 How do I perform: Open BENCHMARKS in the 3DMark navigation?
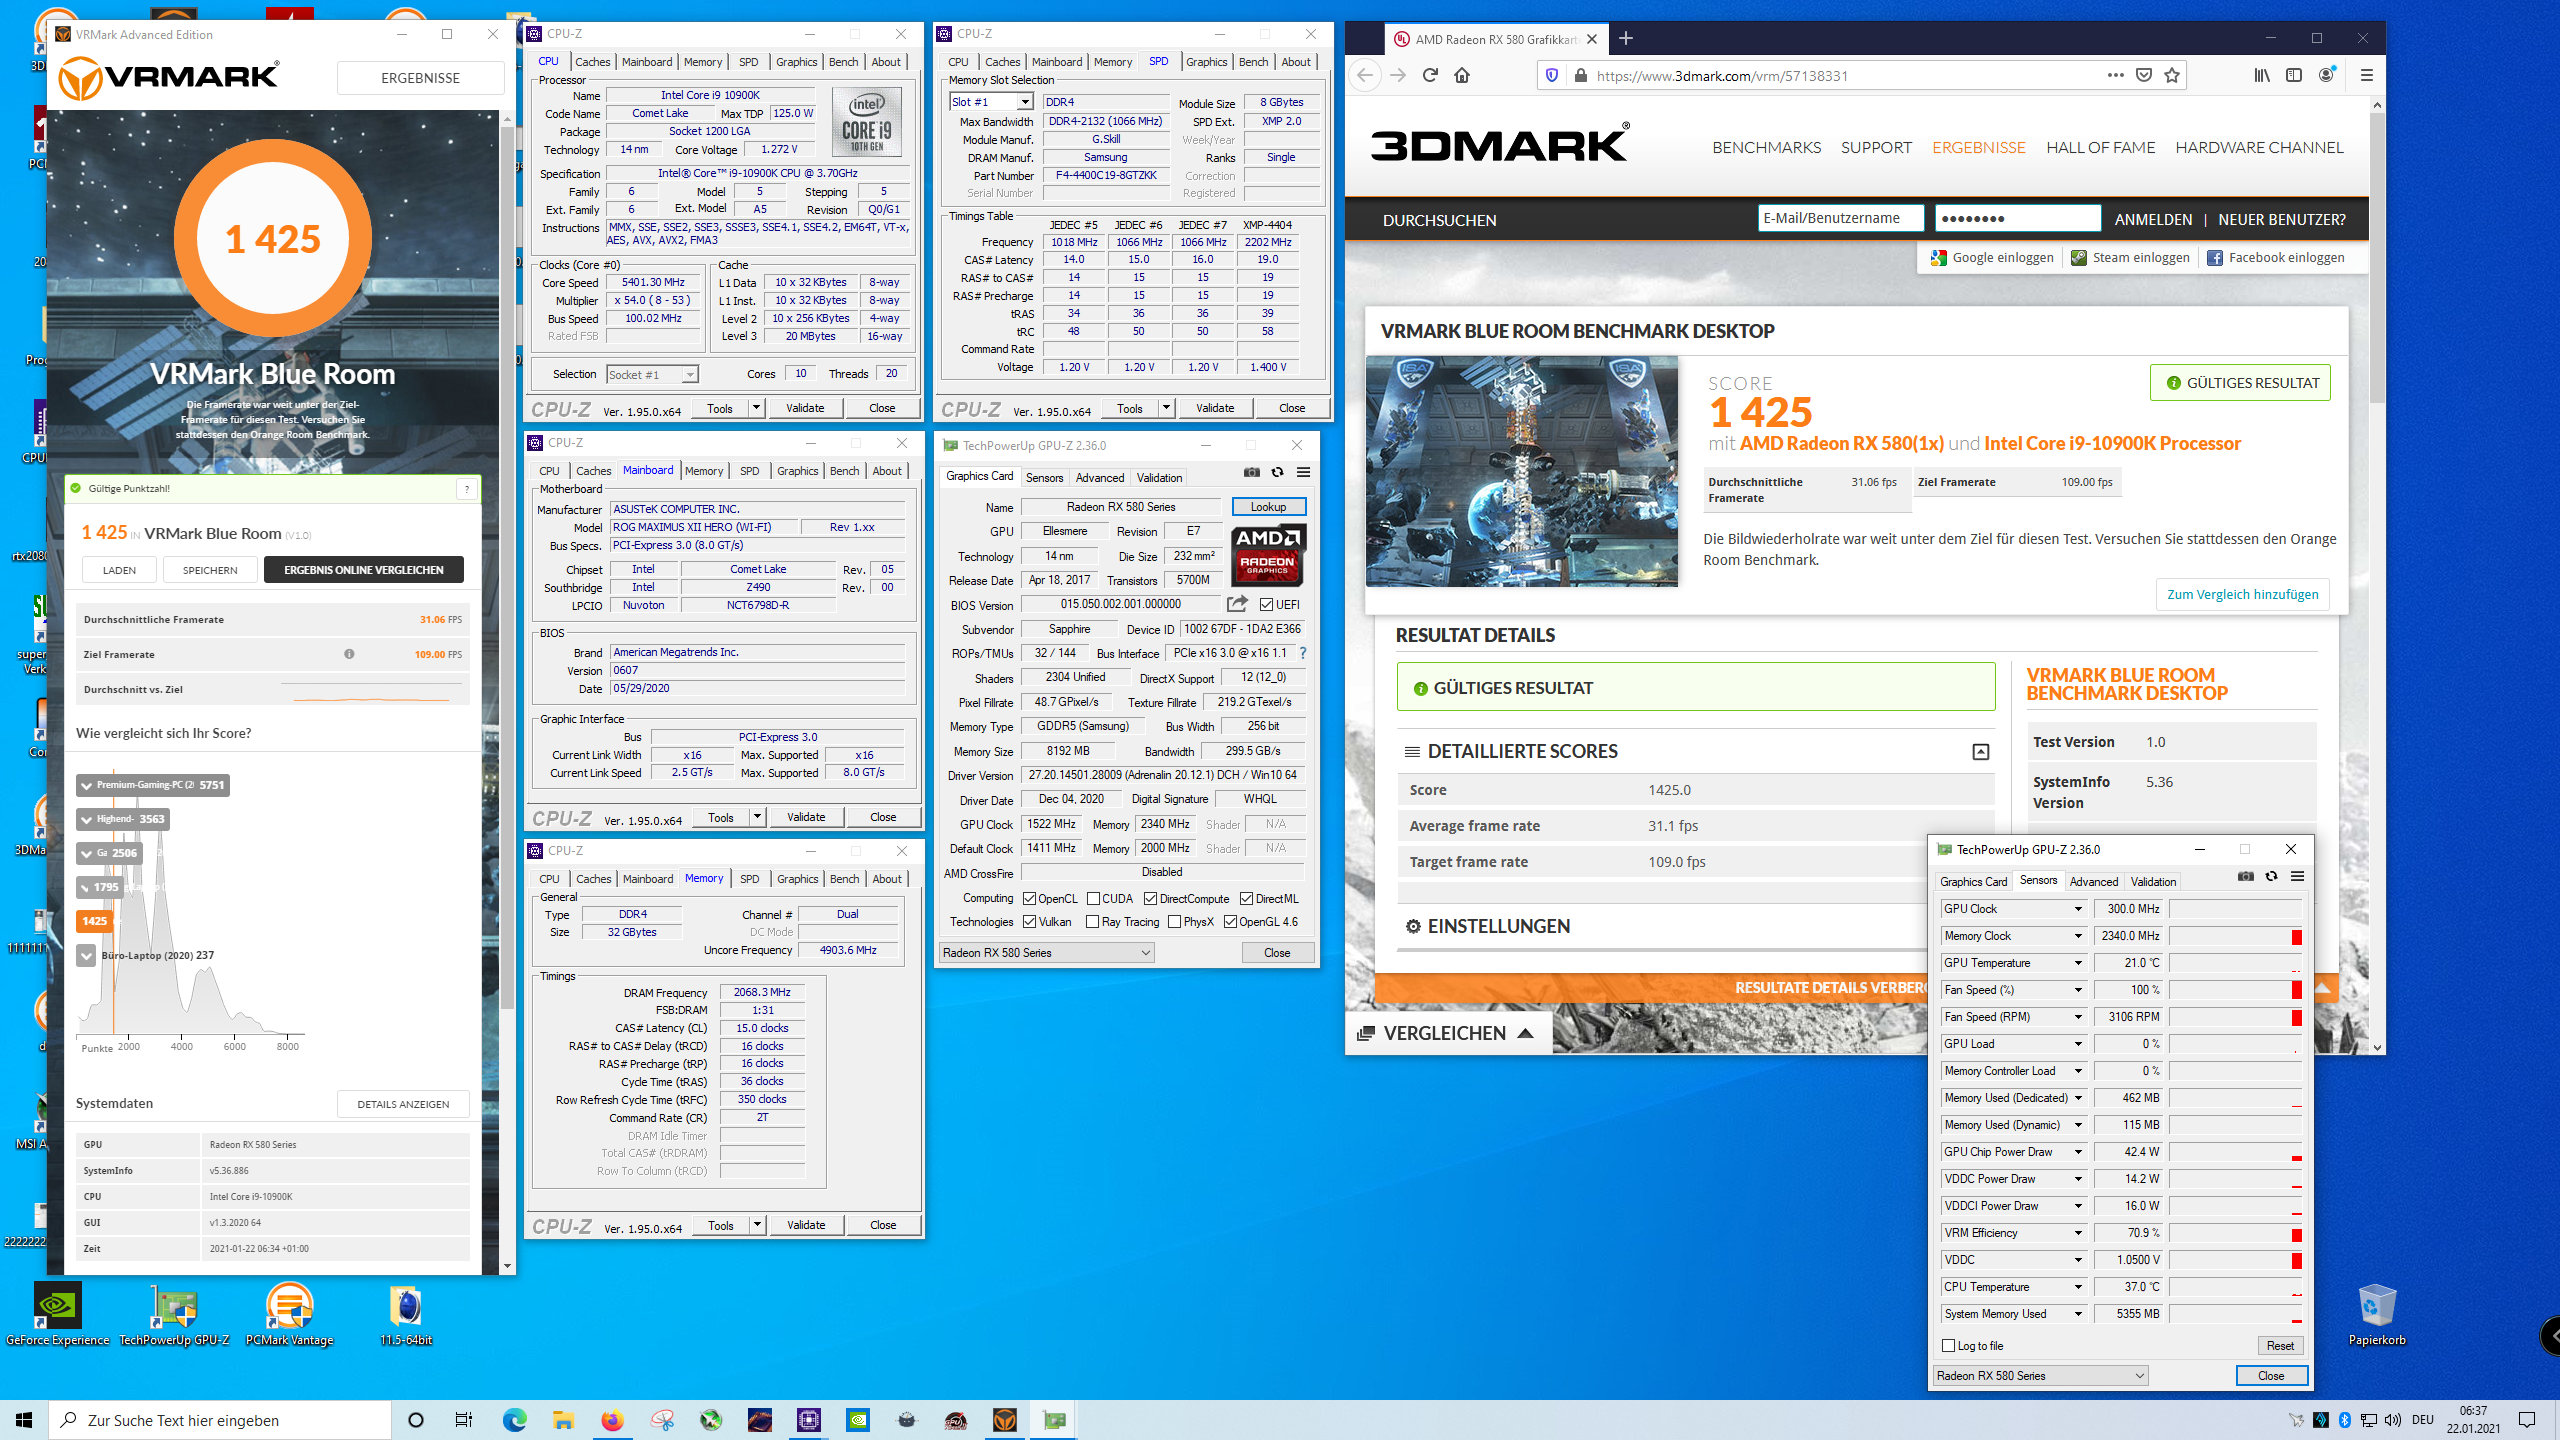point(1766,148)
